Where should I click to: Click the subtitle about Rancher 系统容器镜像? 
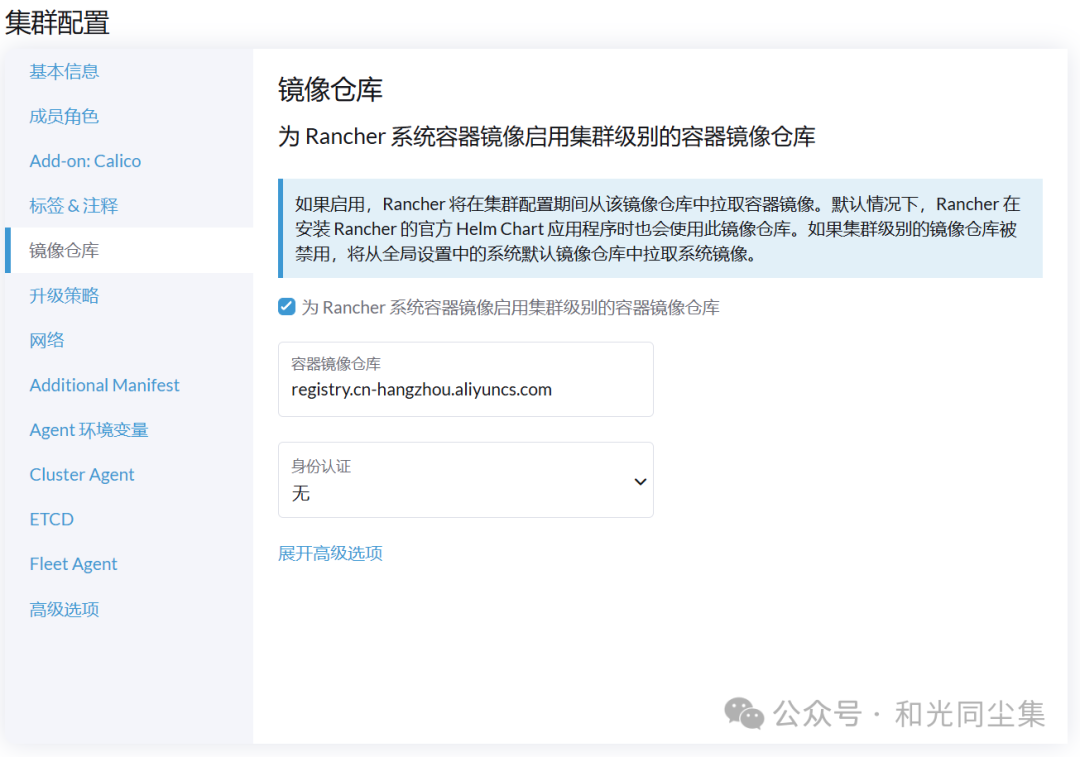point(546,136)
